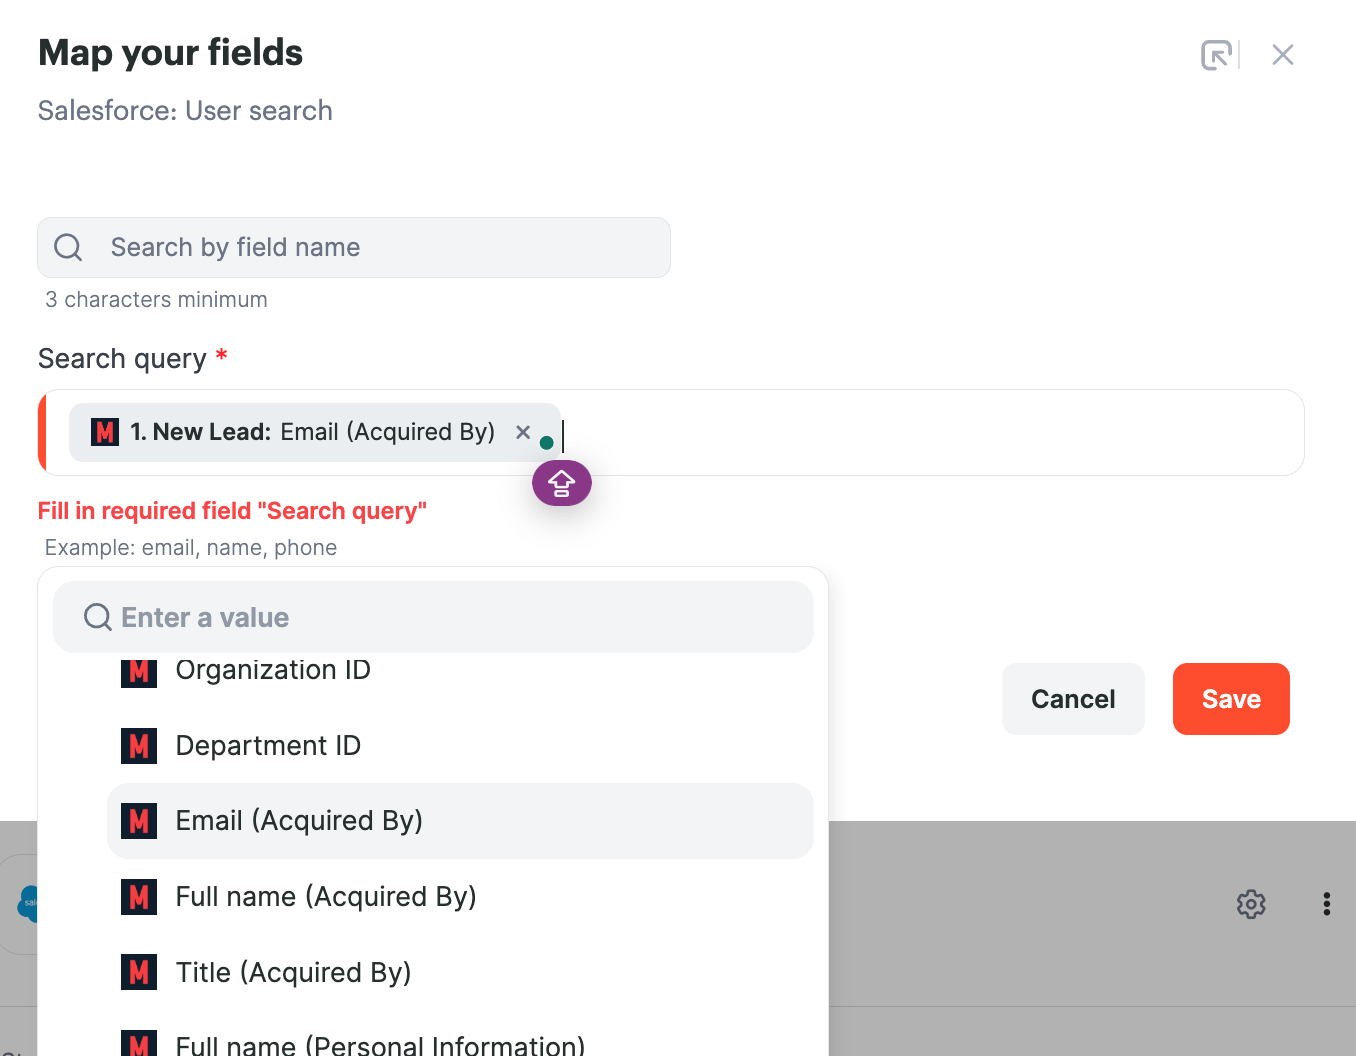Click the Cancel button
Viewport: 1356px width, 1056px height.
[x=1073, y=699]
